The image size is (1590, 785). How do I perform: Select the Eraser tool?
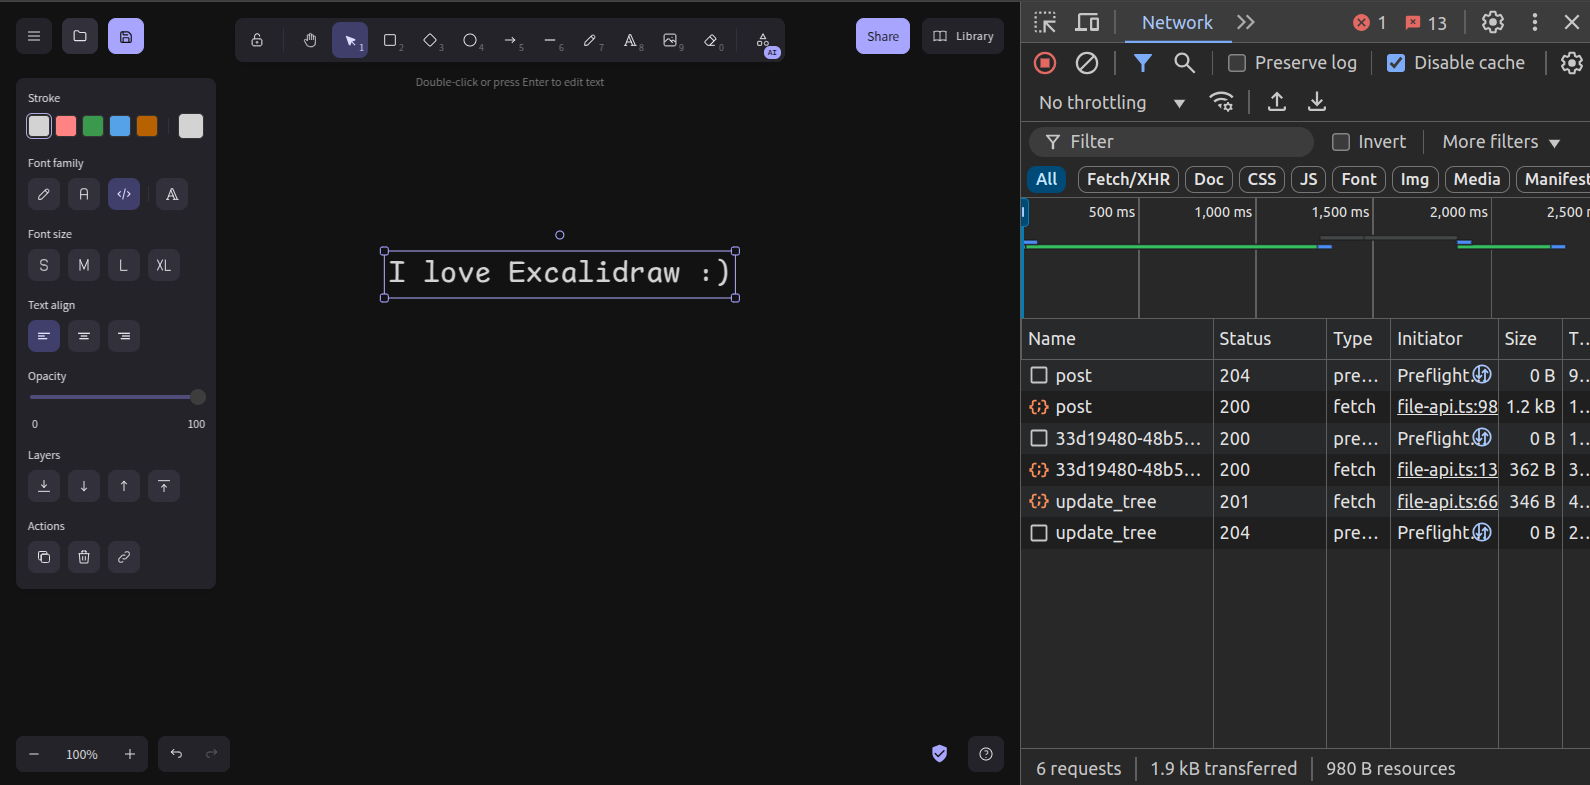(711, 40)
